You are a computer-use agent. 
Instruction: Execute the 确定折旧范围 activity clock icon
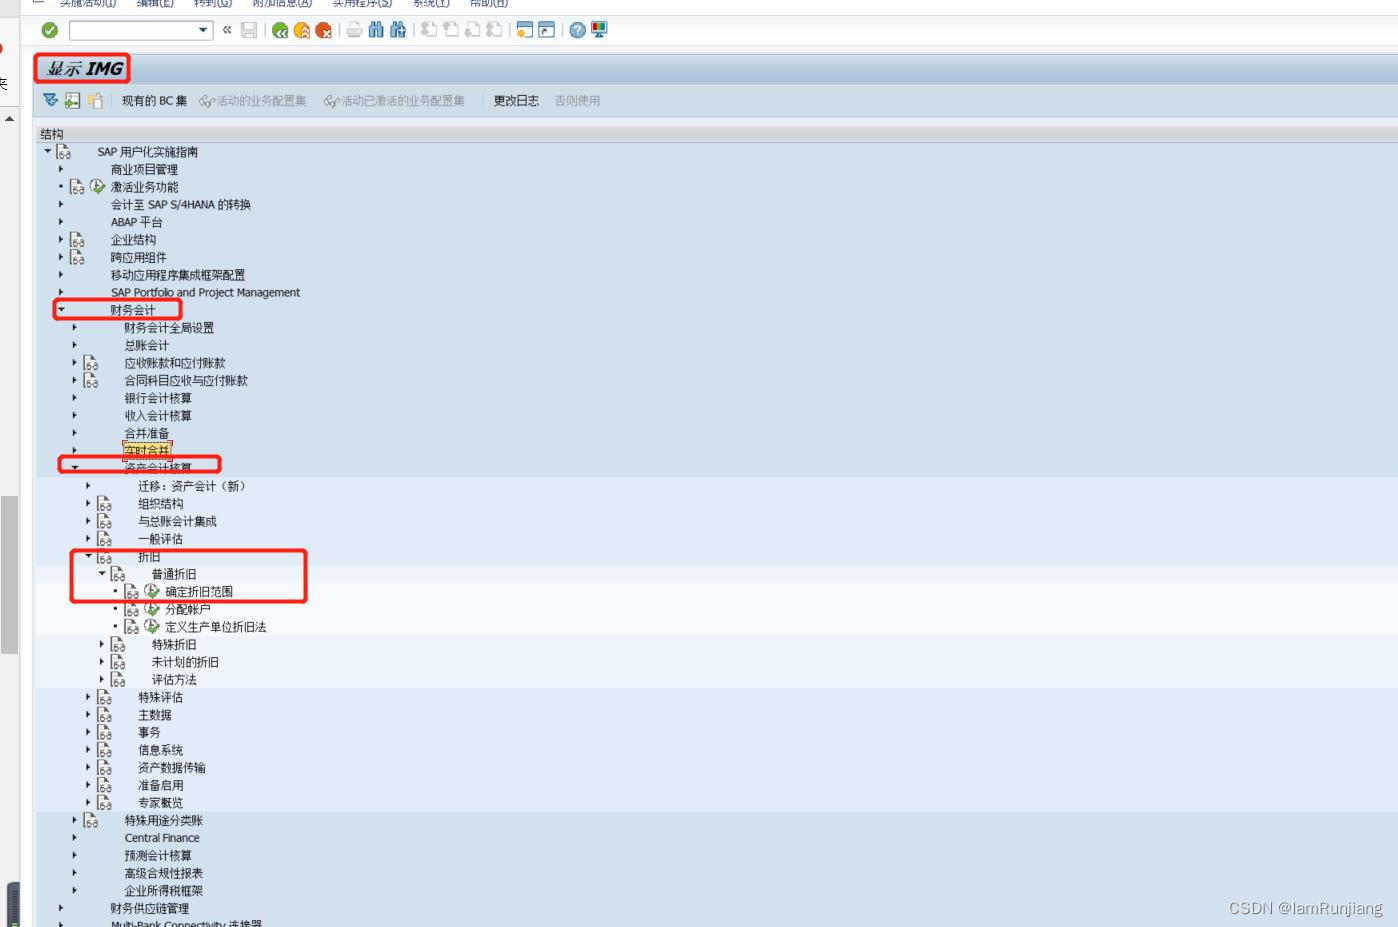(x=152, y=591)
